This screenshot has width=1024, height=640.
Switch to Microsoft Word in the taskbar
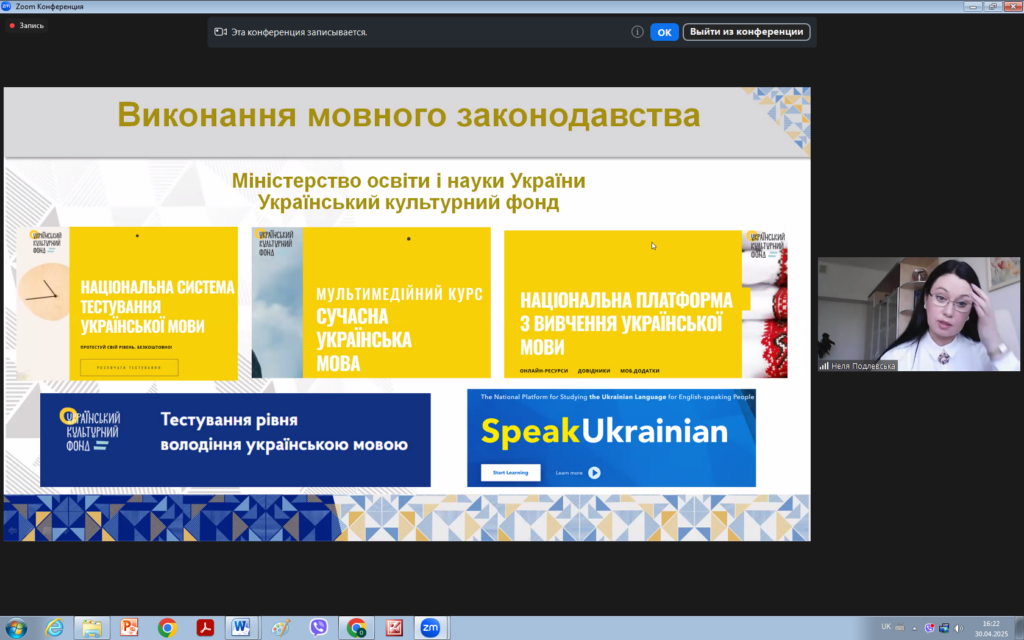point(242,628)
